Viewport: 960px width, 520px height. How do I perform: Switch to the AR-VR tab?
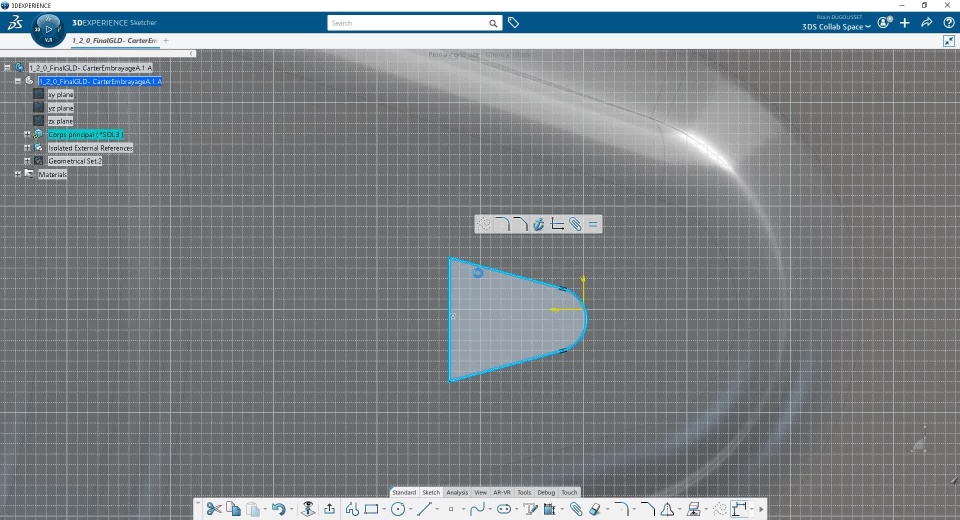[501, 492]
